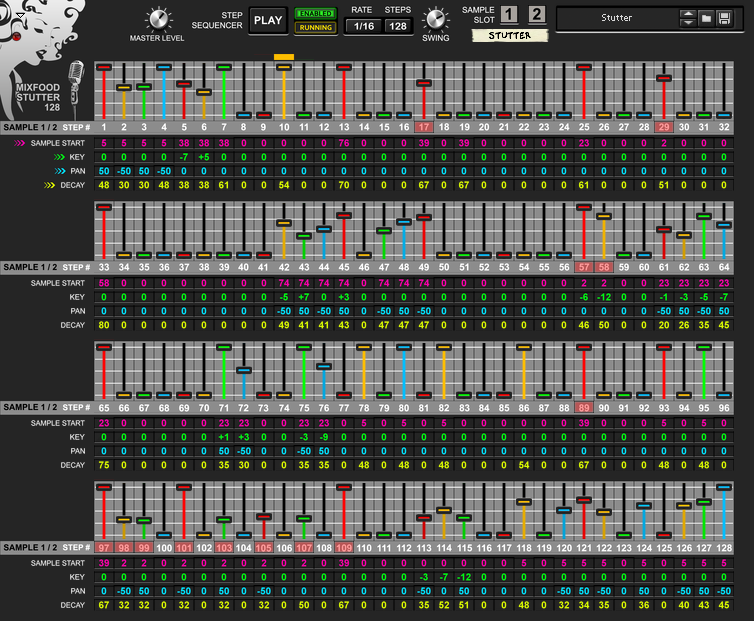Click the blue arrows beside PAN
754x621 pixels.
click(60, 171)
